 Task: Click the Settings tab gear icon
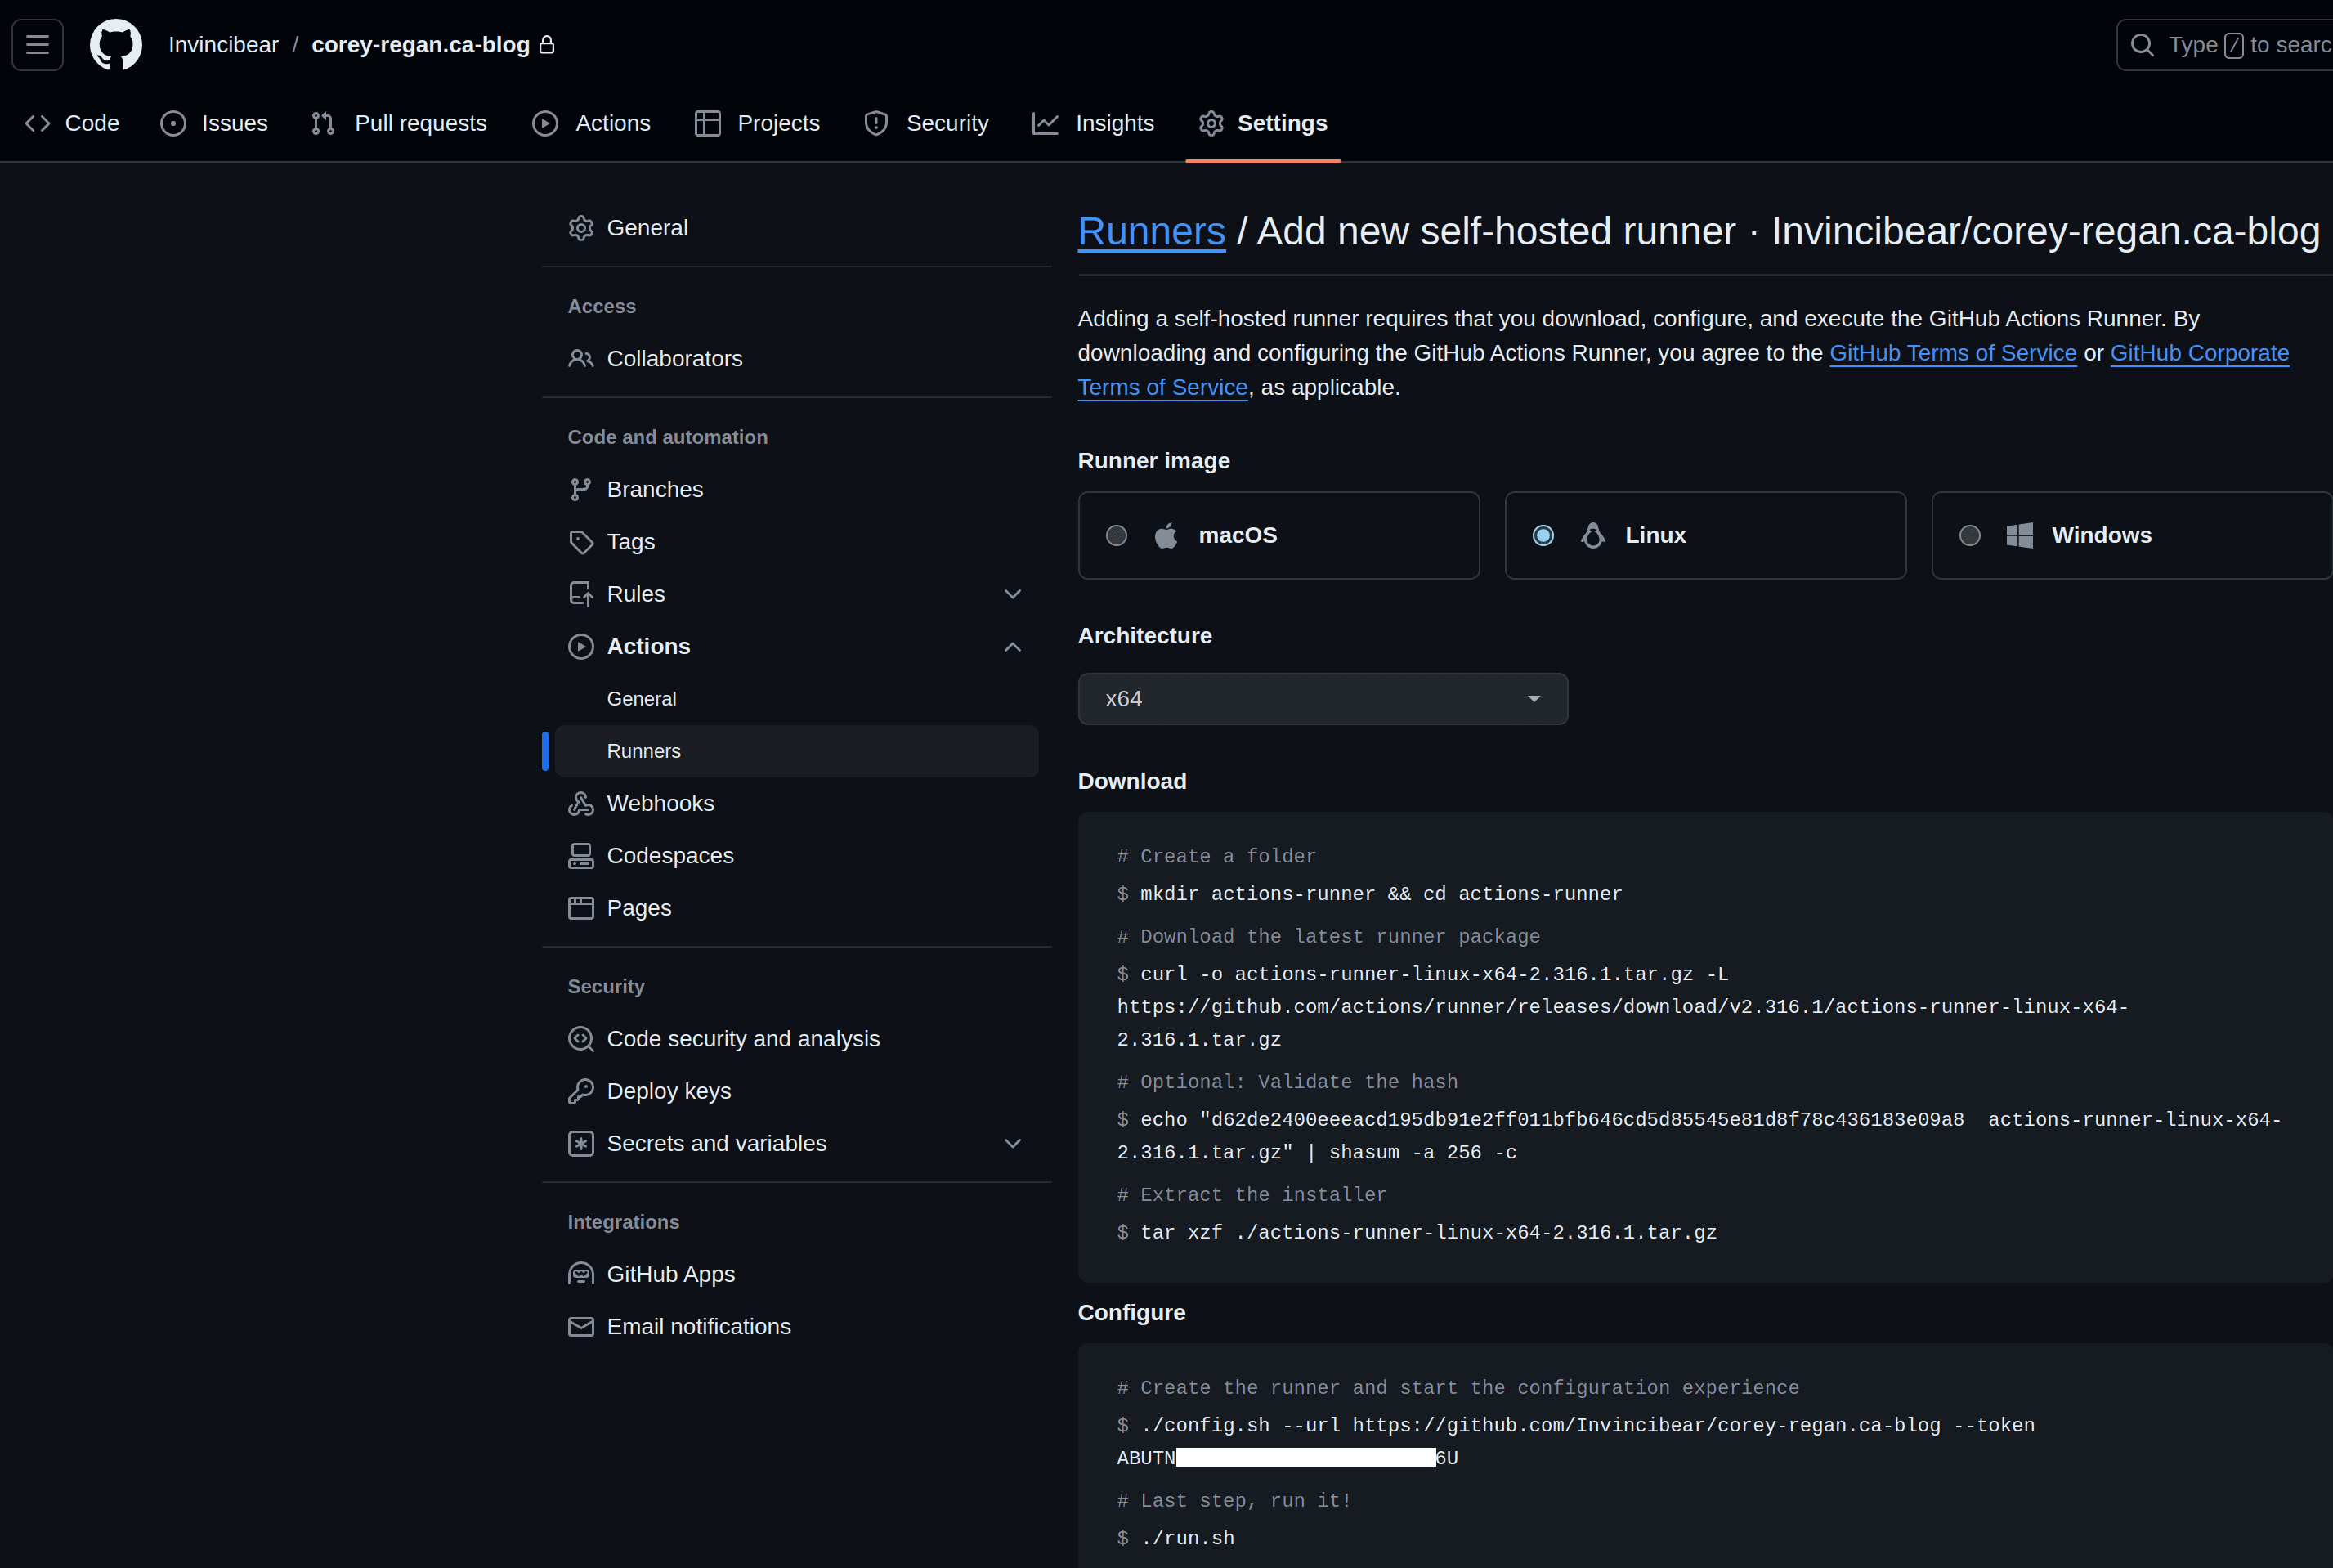[x=1211, y=123]
